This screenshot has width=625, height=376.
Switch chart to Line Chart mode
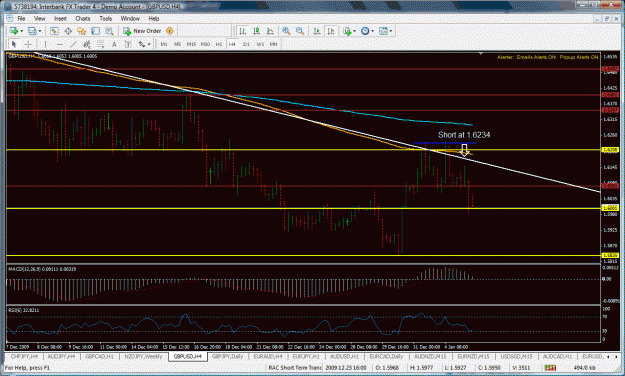click(x=270, y=31)
